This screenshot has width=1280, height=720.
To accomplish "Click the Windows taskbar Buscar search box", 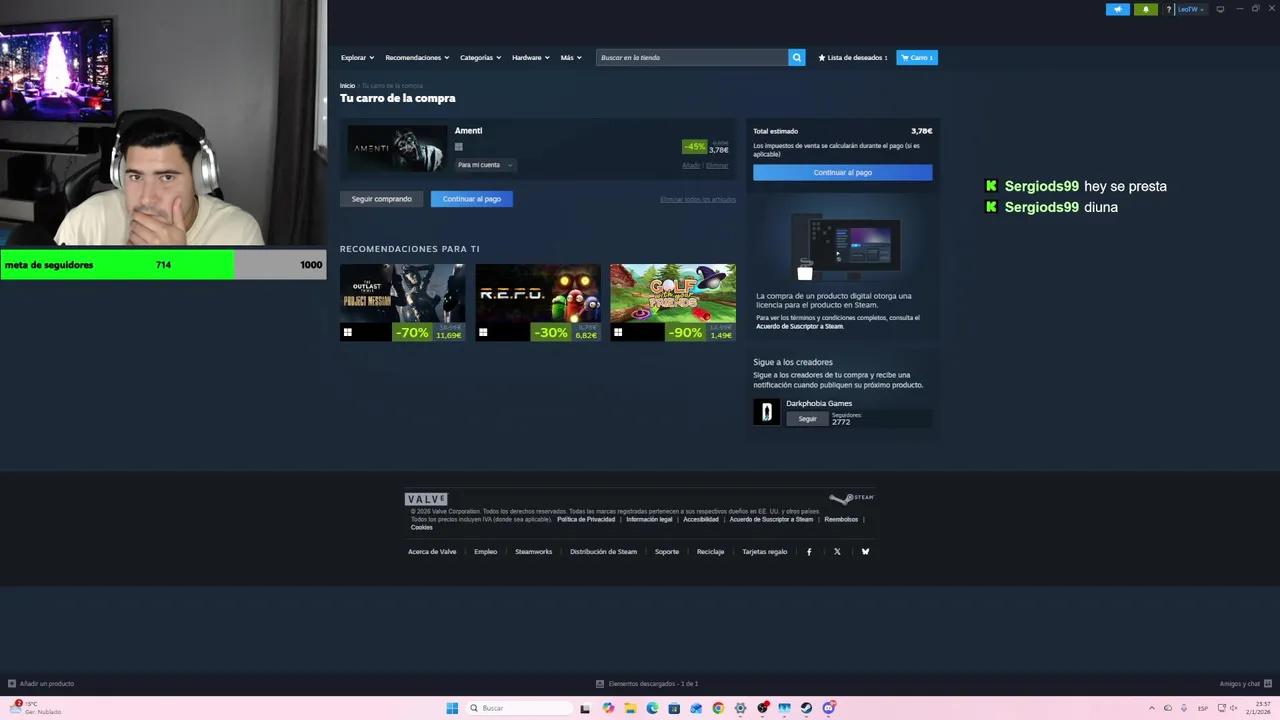I will tap(521, 708).
